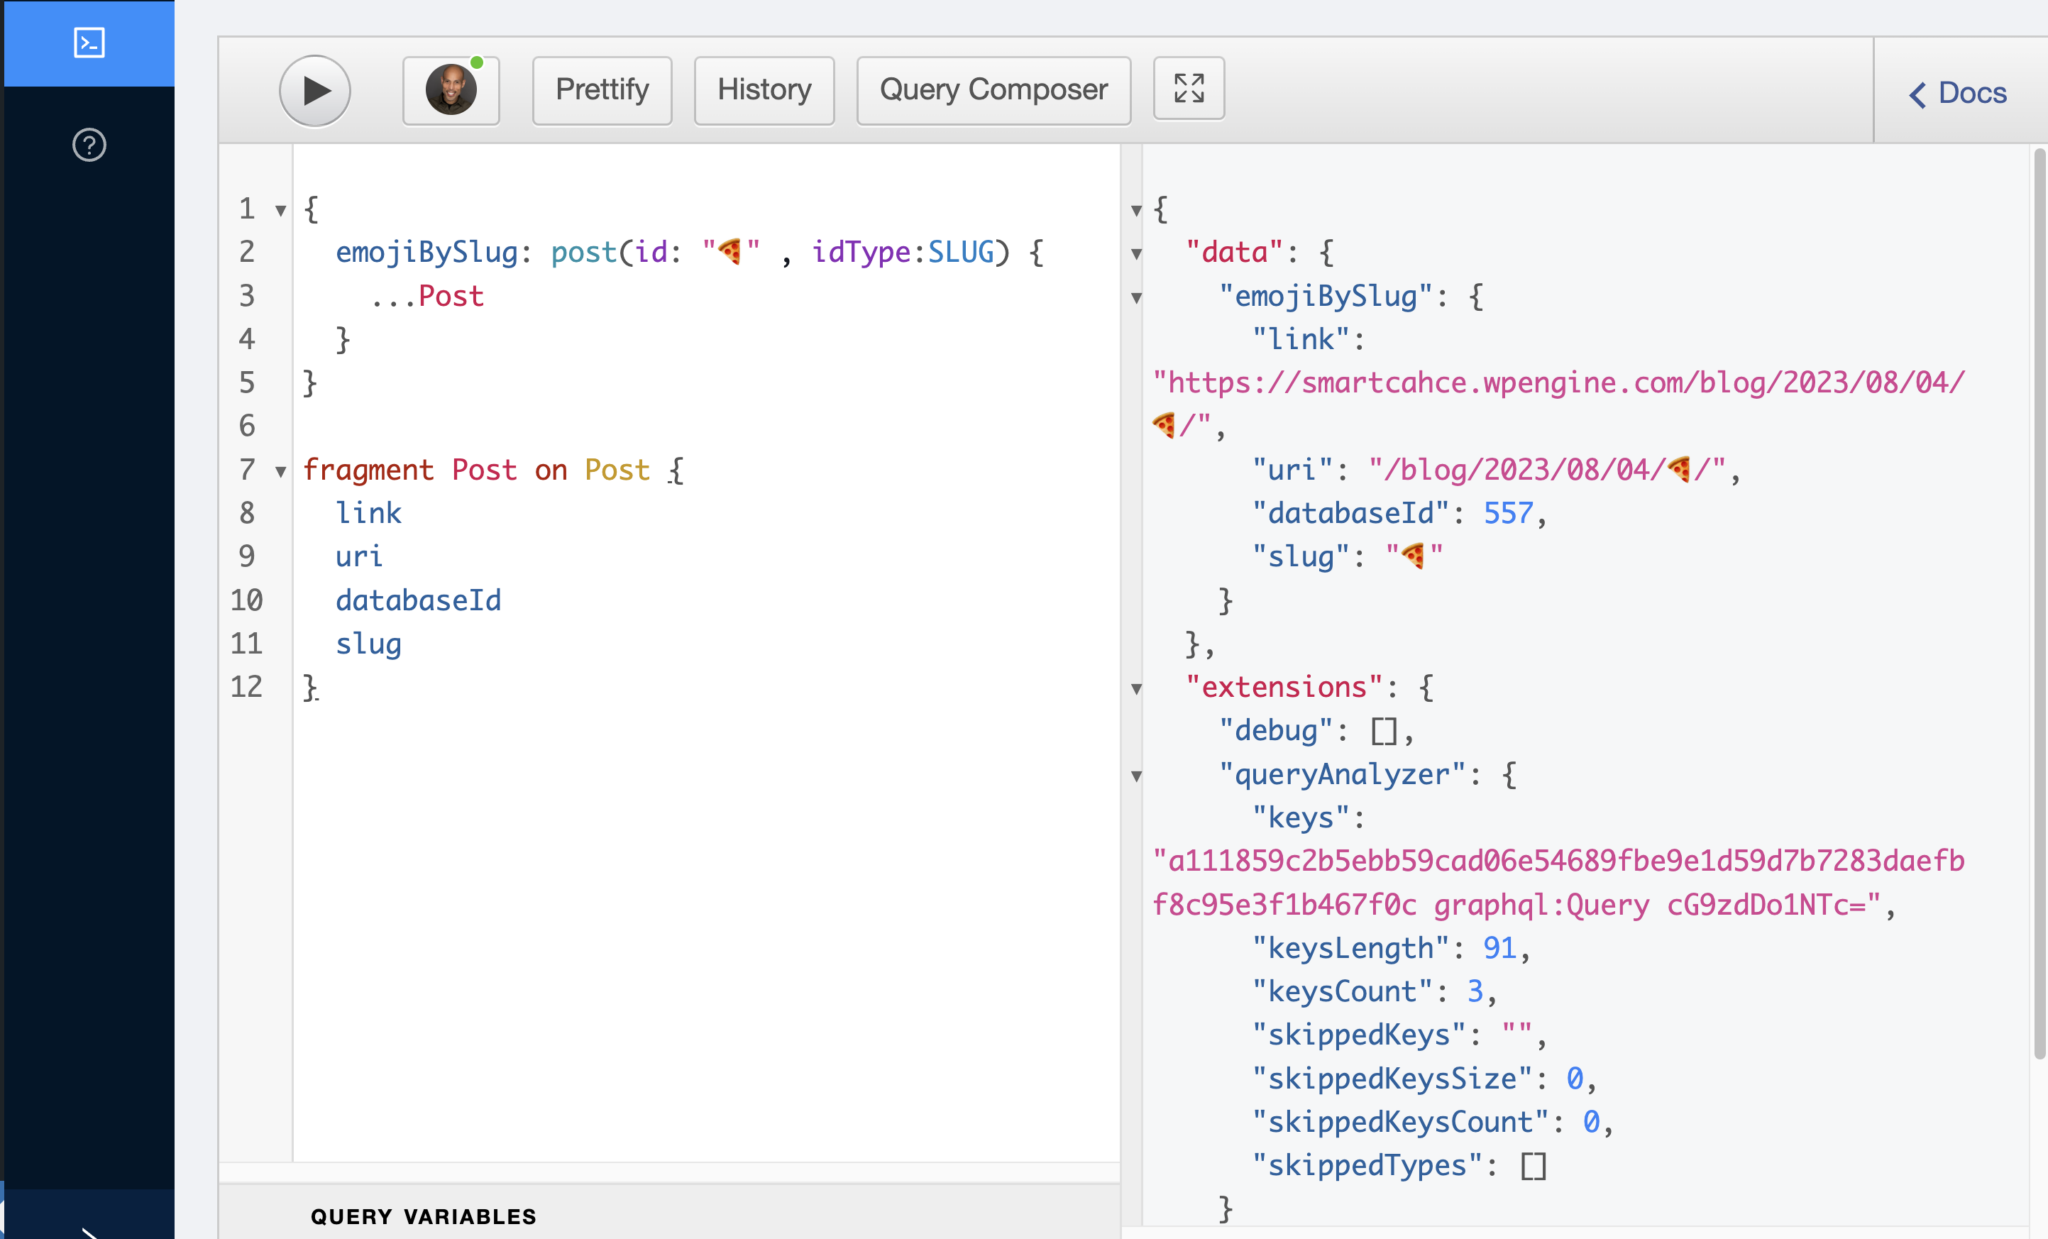The image size is (2048, 1239).
Task: Collapse the extensions section in results
Action: 1138,688
